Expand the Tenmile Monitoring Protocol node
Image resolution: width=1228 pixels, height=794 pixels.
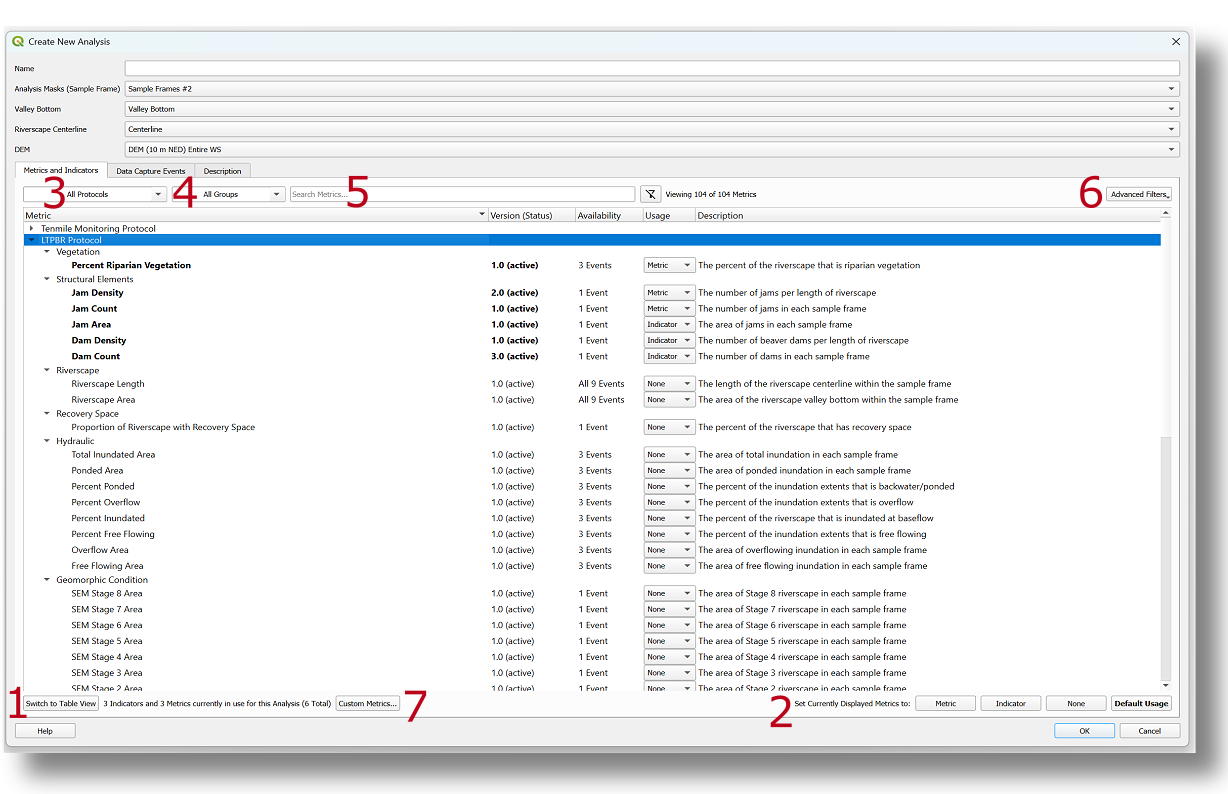coord(32,229)
